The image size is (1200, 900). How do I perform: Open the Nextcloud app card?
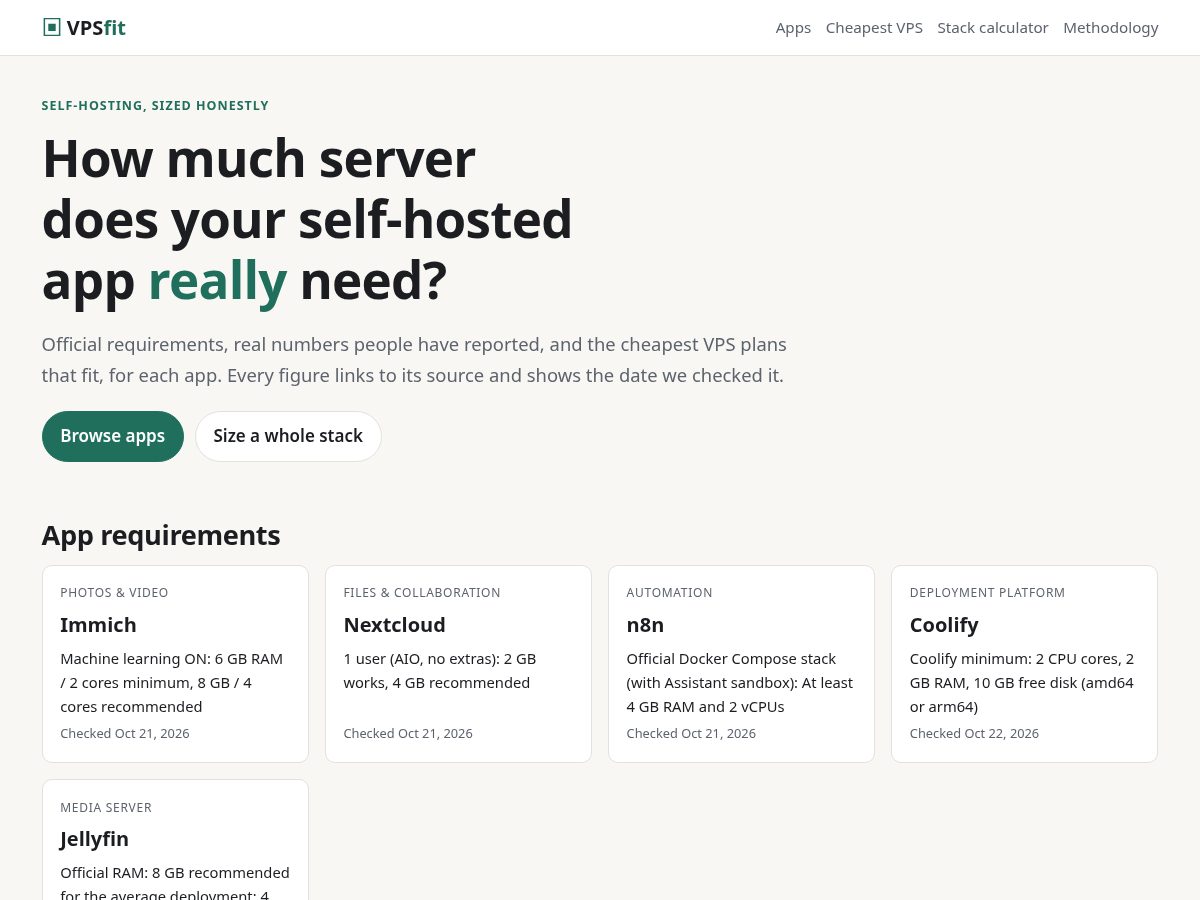[458, 664]
